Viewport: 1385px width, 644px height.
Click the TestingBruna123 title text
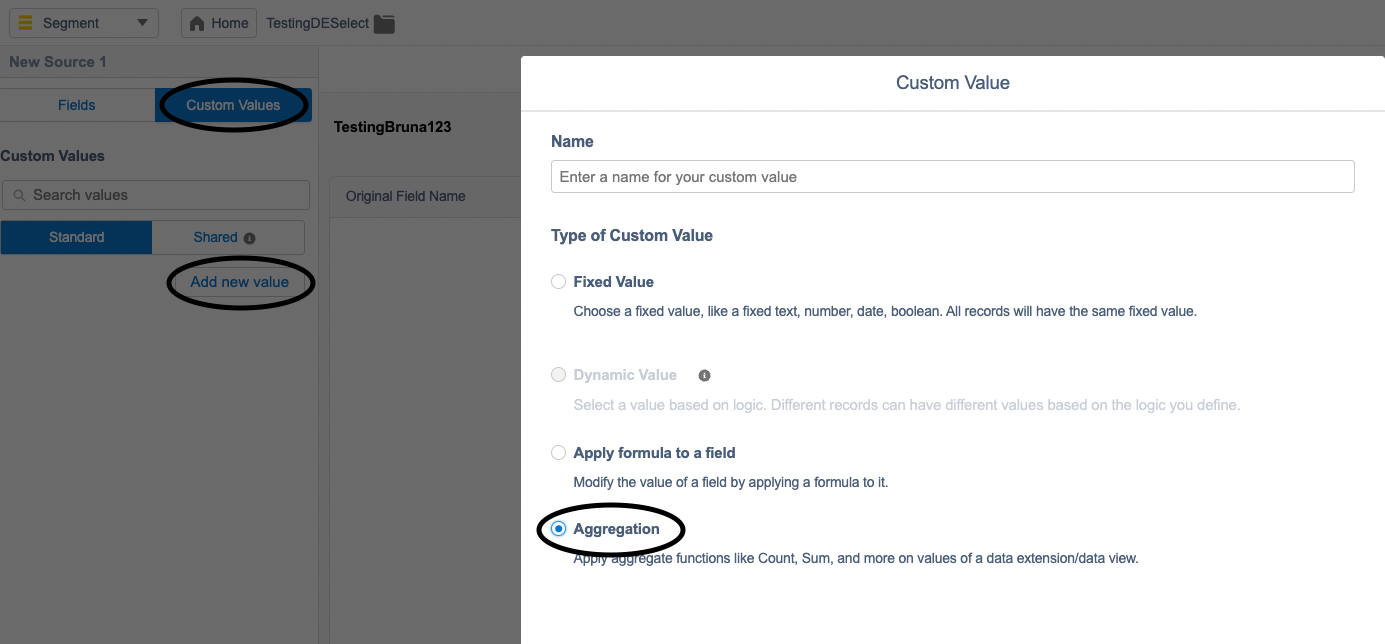coord(392,127)
